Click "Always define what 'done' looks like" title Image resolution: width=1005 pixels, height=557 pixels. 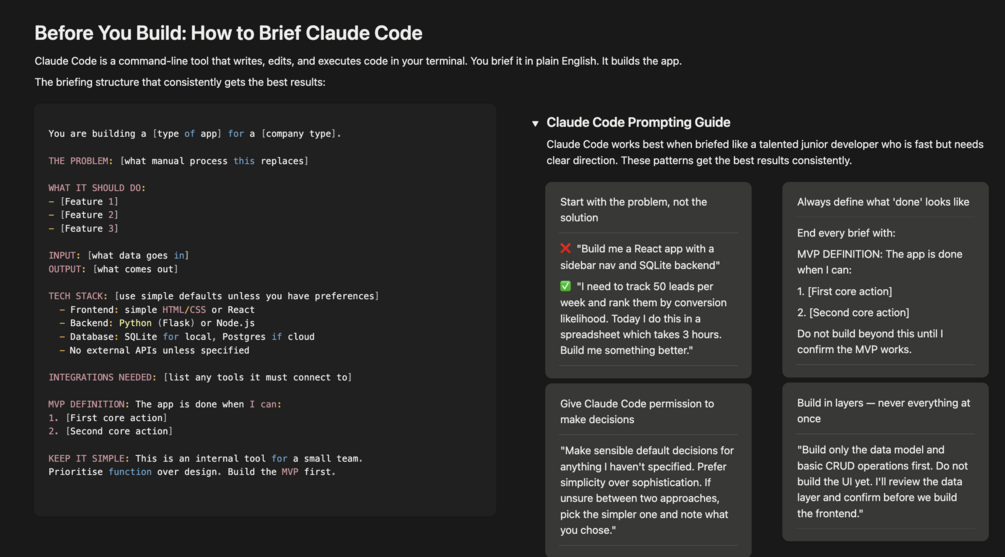pyautogui.click(x=883, y=202)
